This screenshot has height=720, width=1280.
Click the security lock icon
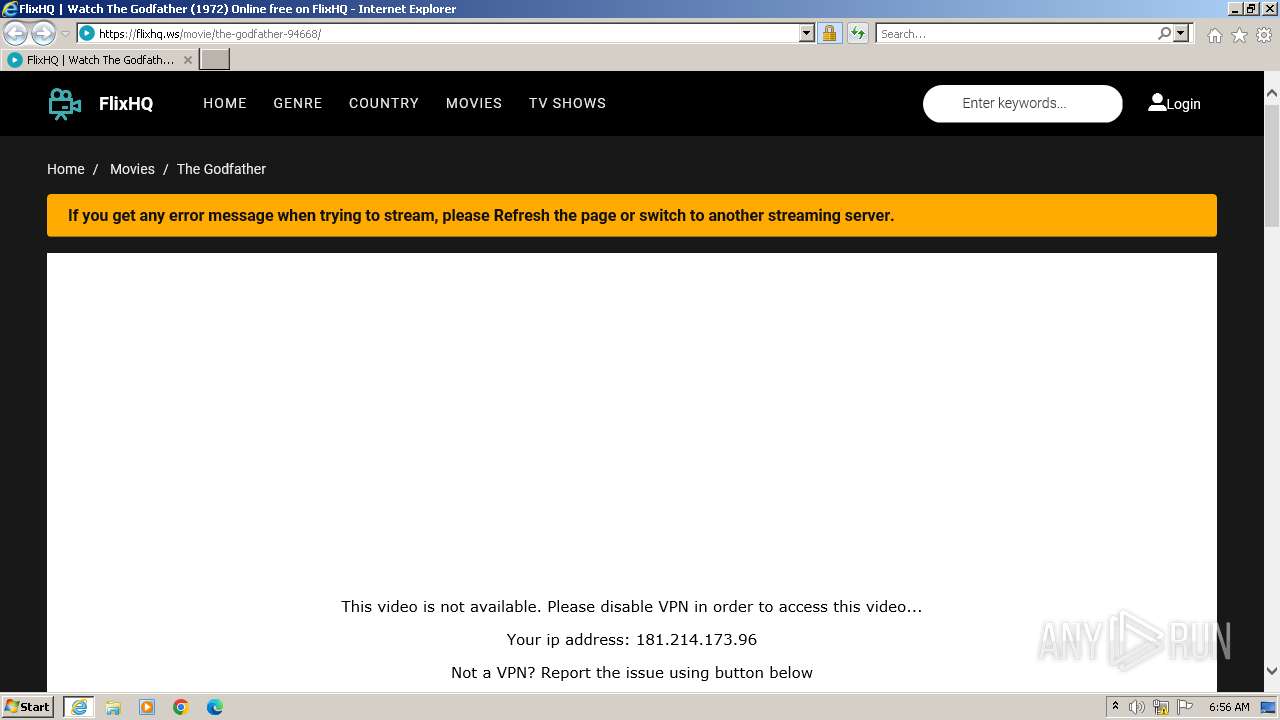tap(829, 33)
